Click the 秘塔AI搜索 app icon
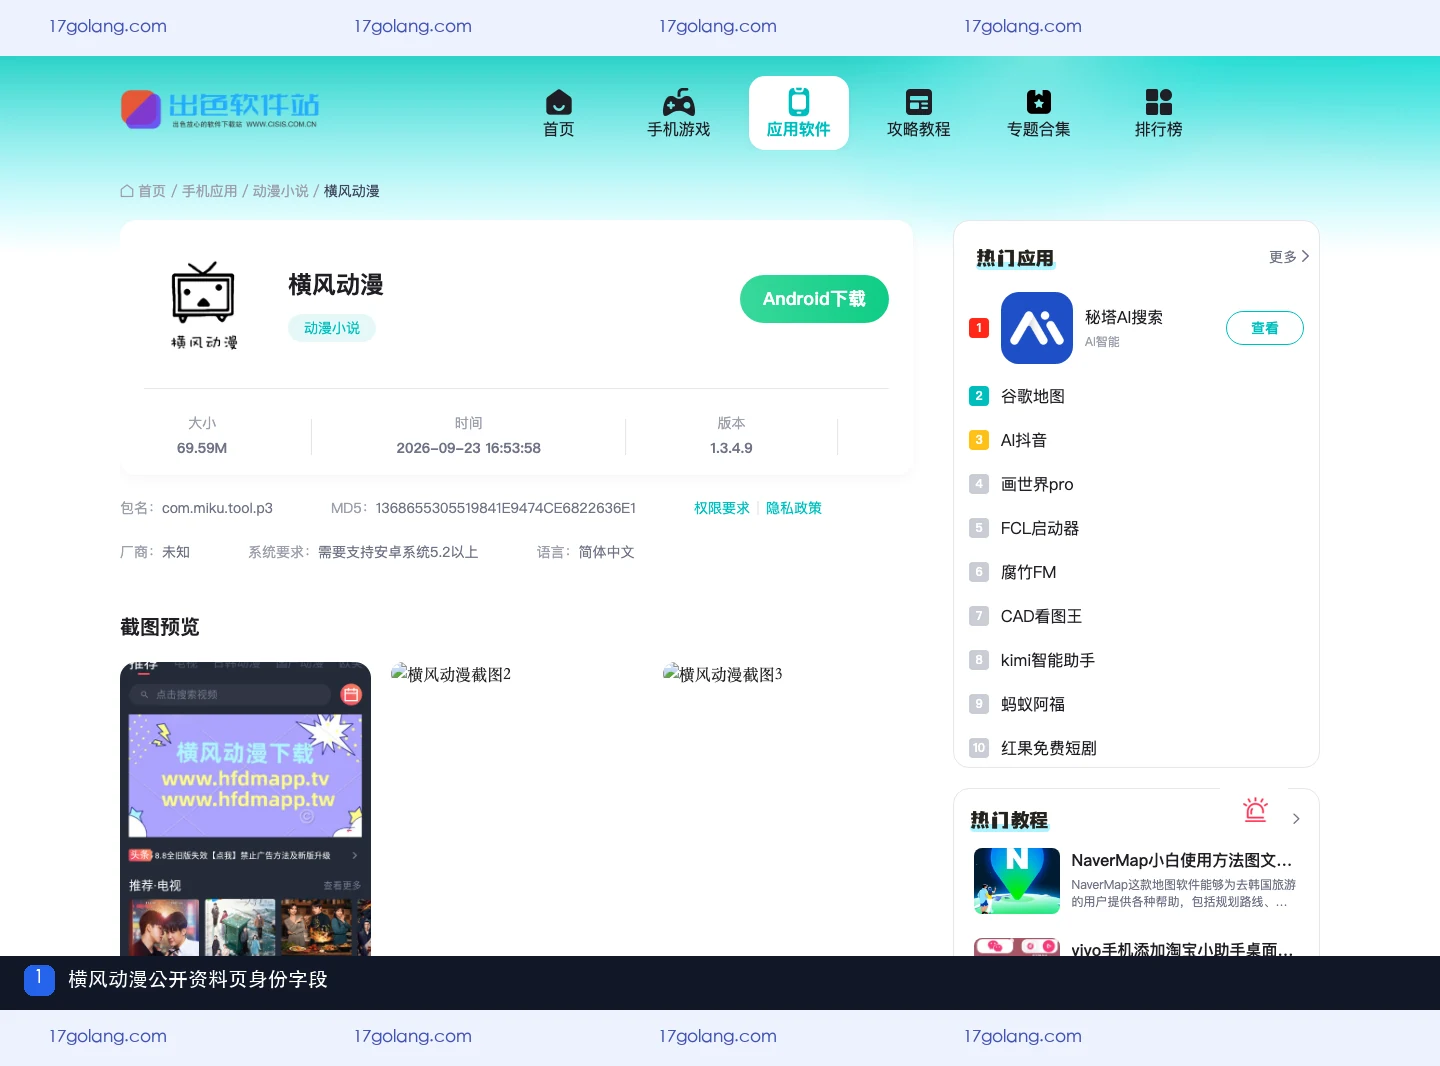The image size is (1440, 1066). (x=1037, y=328)
